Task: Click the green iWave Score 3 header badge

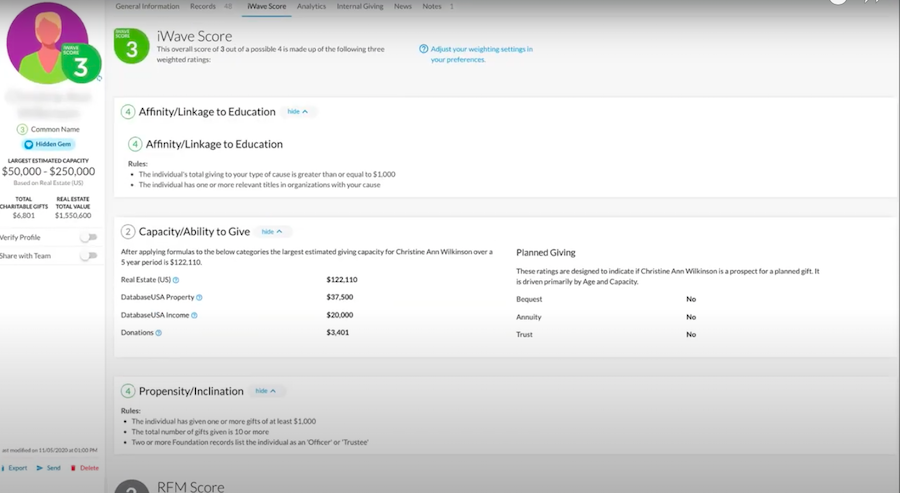Action: point(131,46)
